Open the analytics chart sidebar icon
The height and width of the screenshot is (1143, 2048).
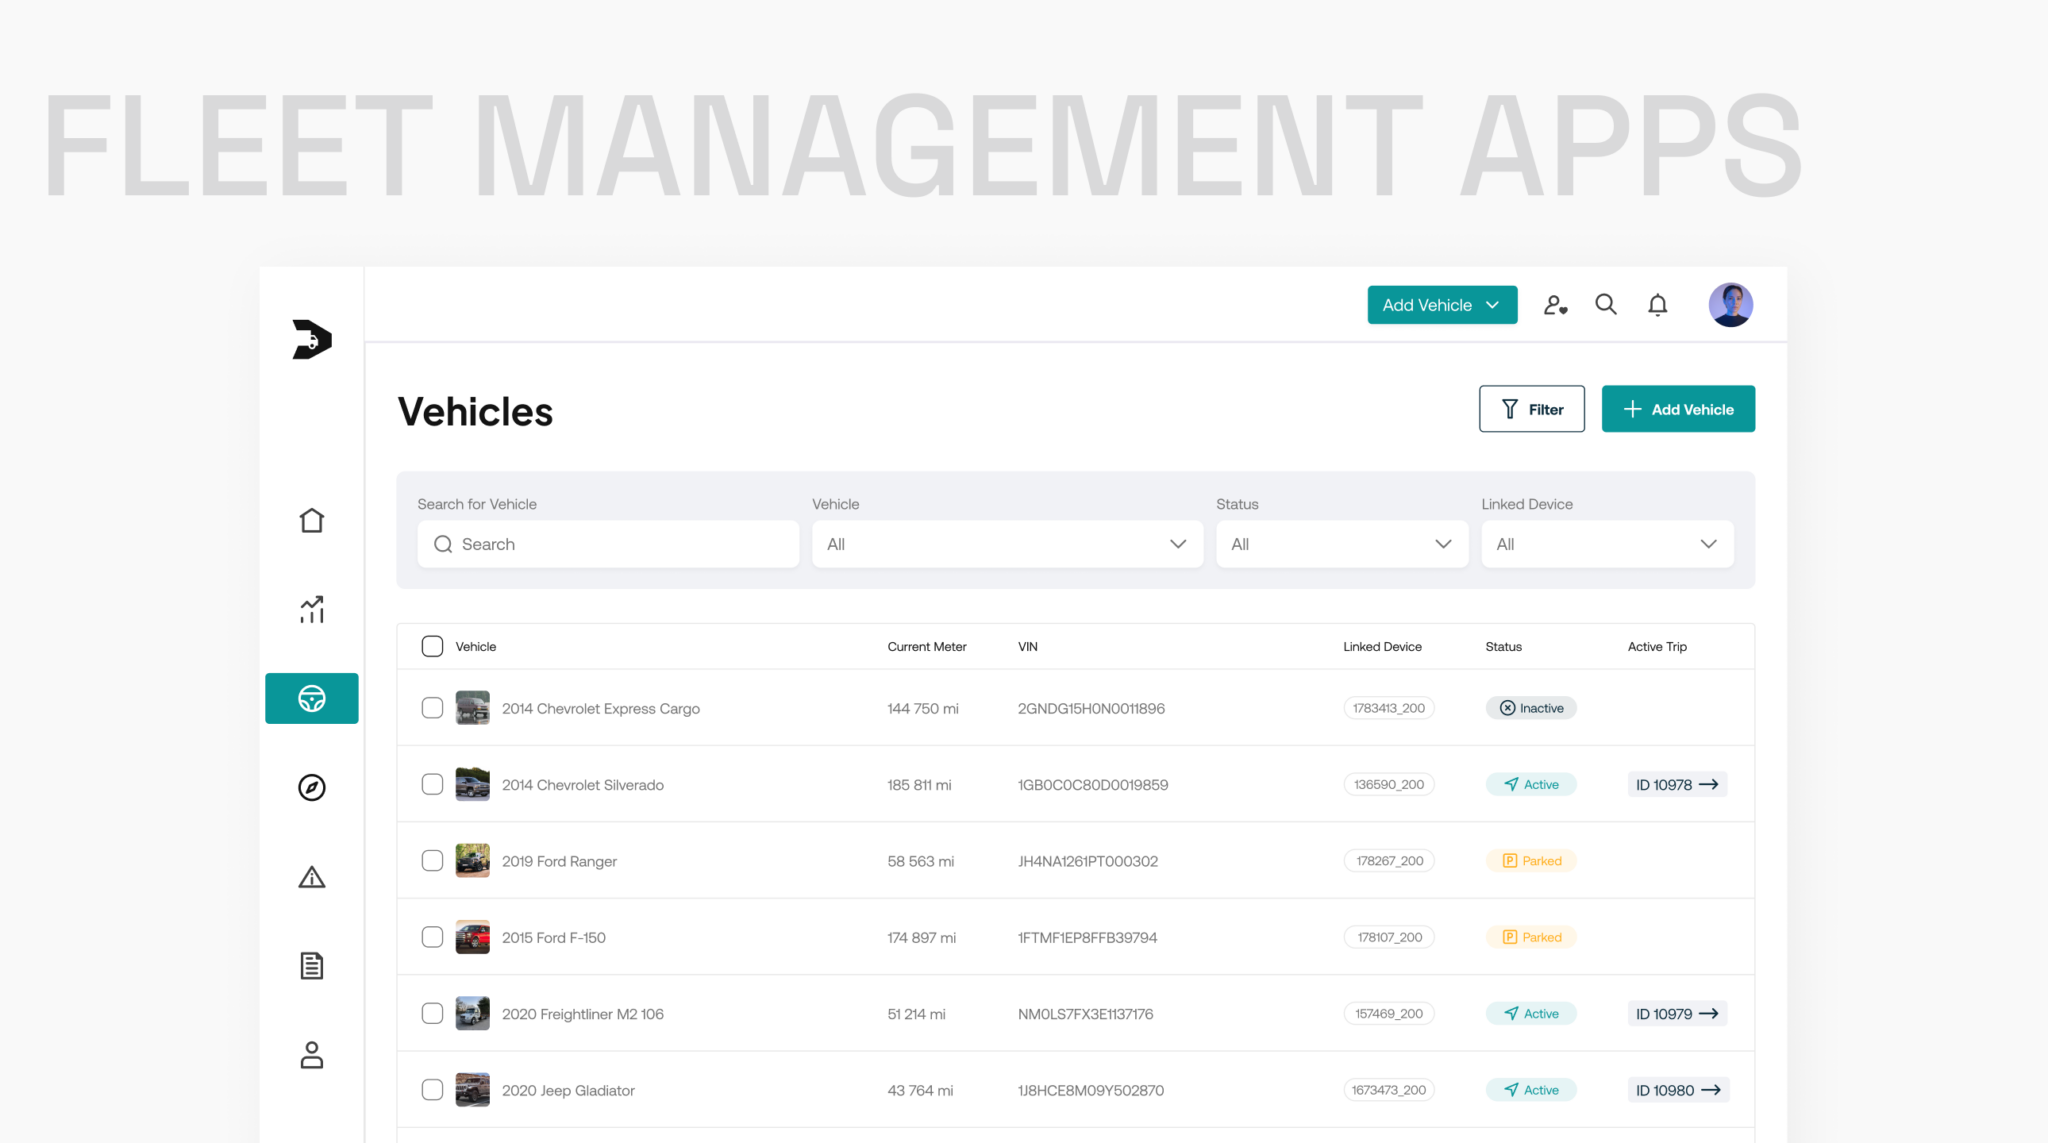pos(311,609)
